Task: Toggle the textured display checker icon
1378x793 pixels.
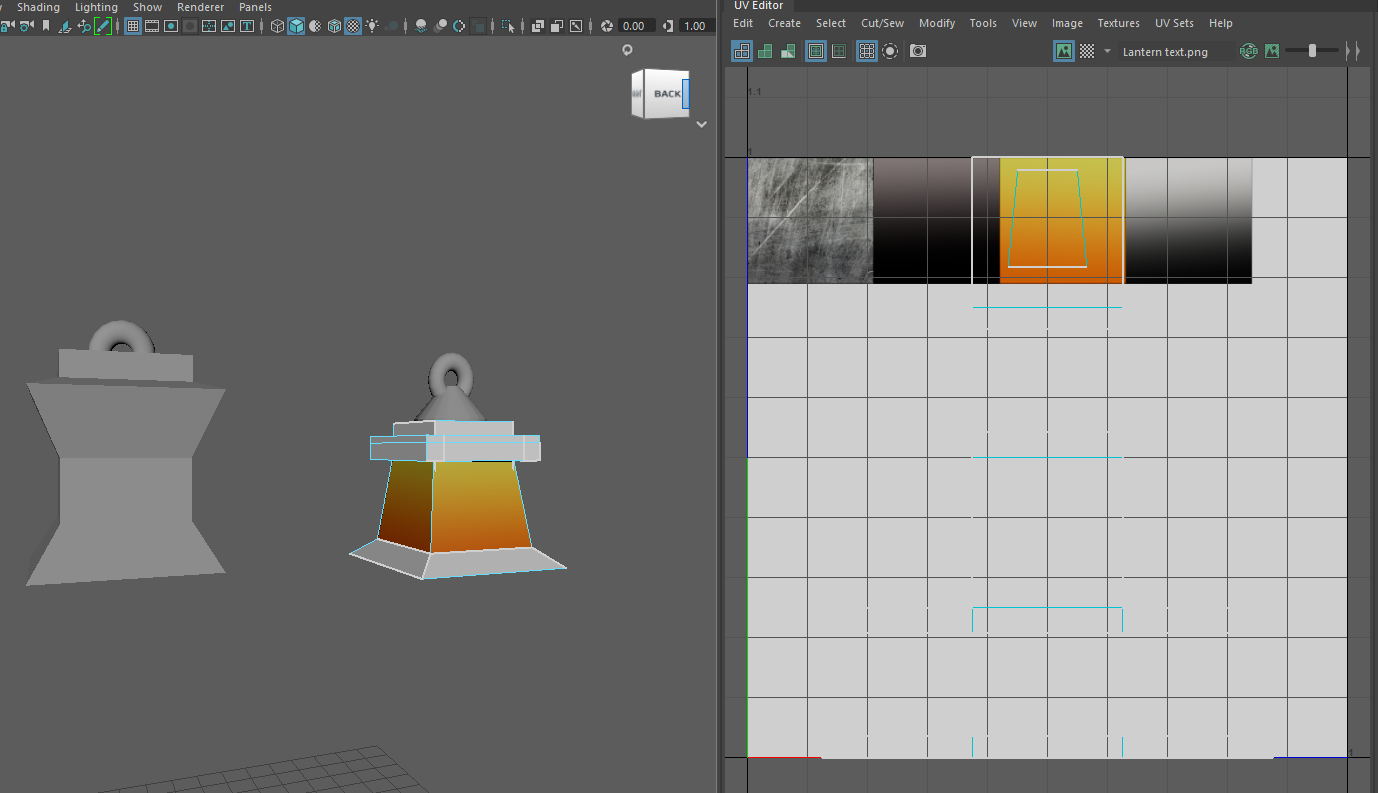Action: coord(353,26)
